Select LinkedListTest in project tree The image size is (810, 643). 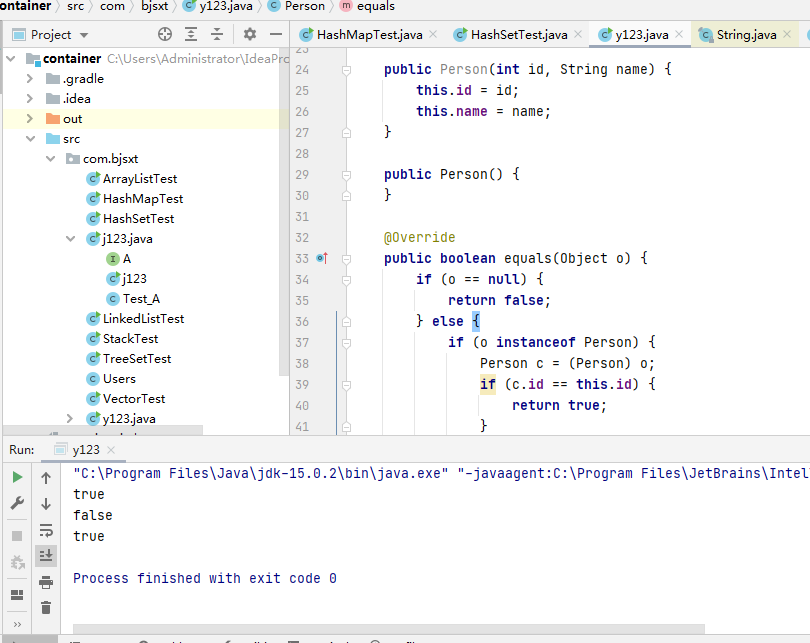135,319
